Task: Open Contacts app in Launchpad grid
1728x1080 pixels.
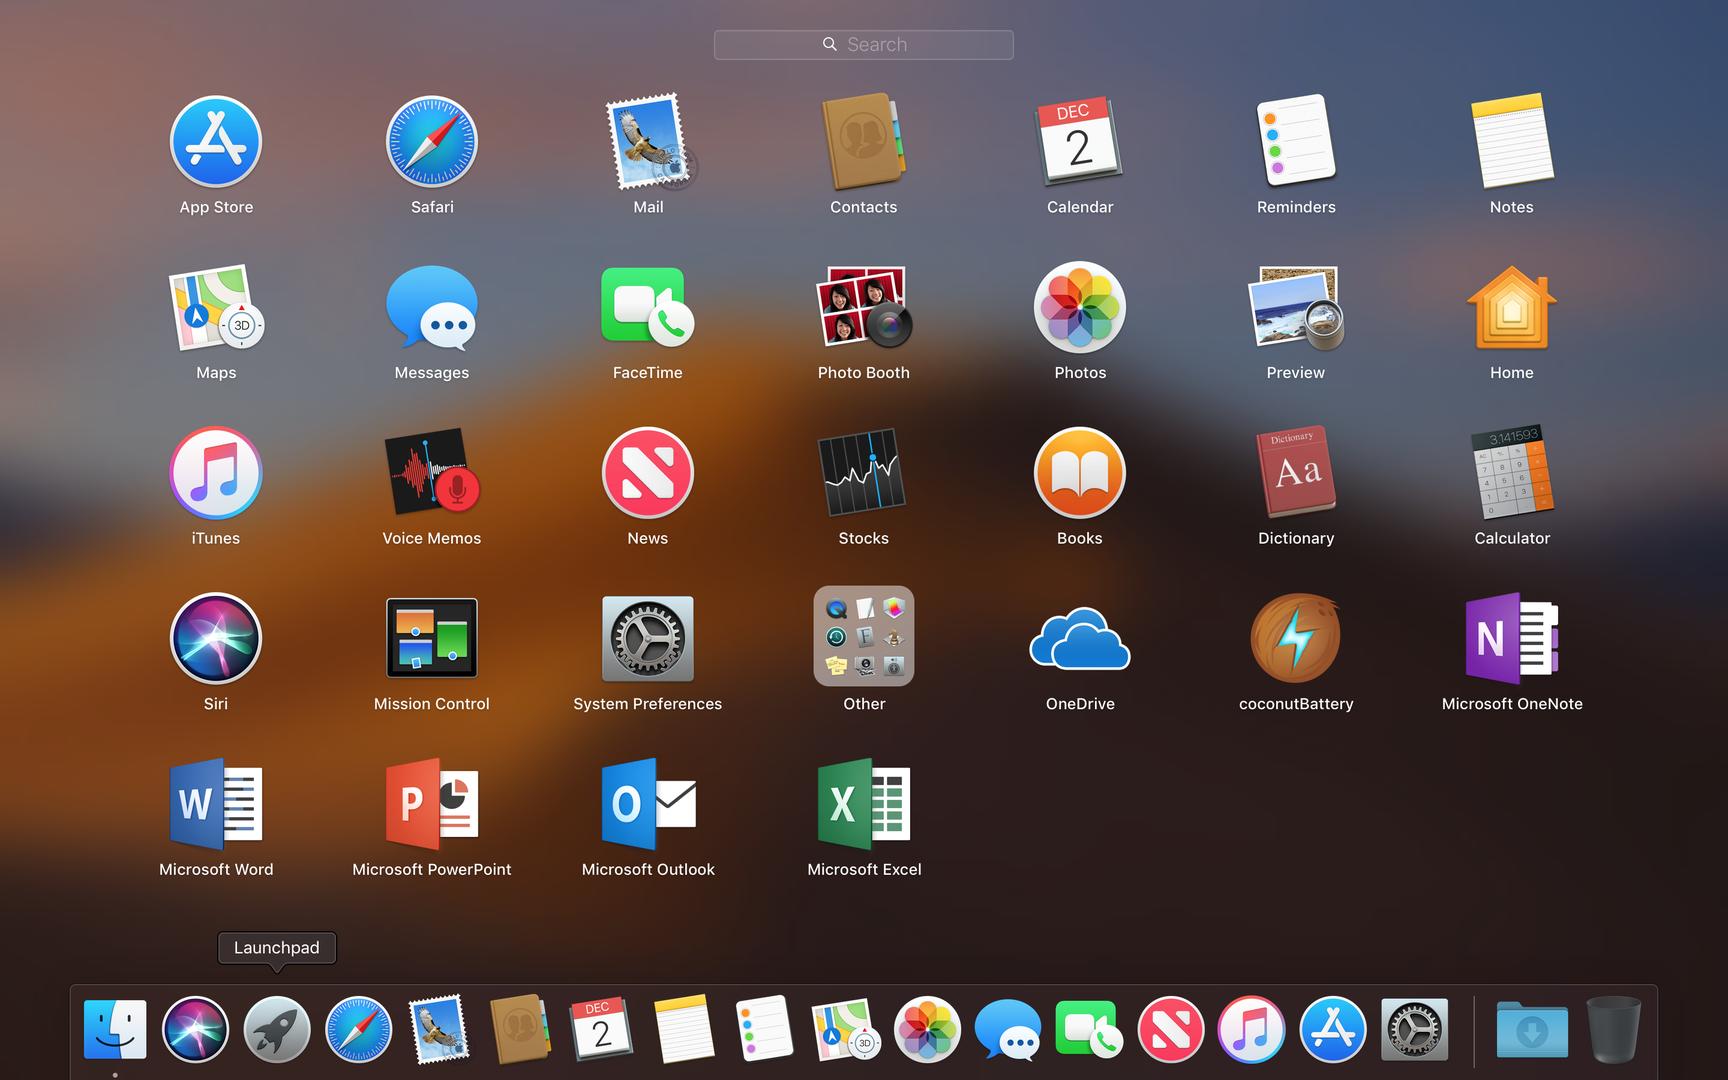Action: point(864,142)
